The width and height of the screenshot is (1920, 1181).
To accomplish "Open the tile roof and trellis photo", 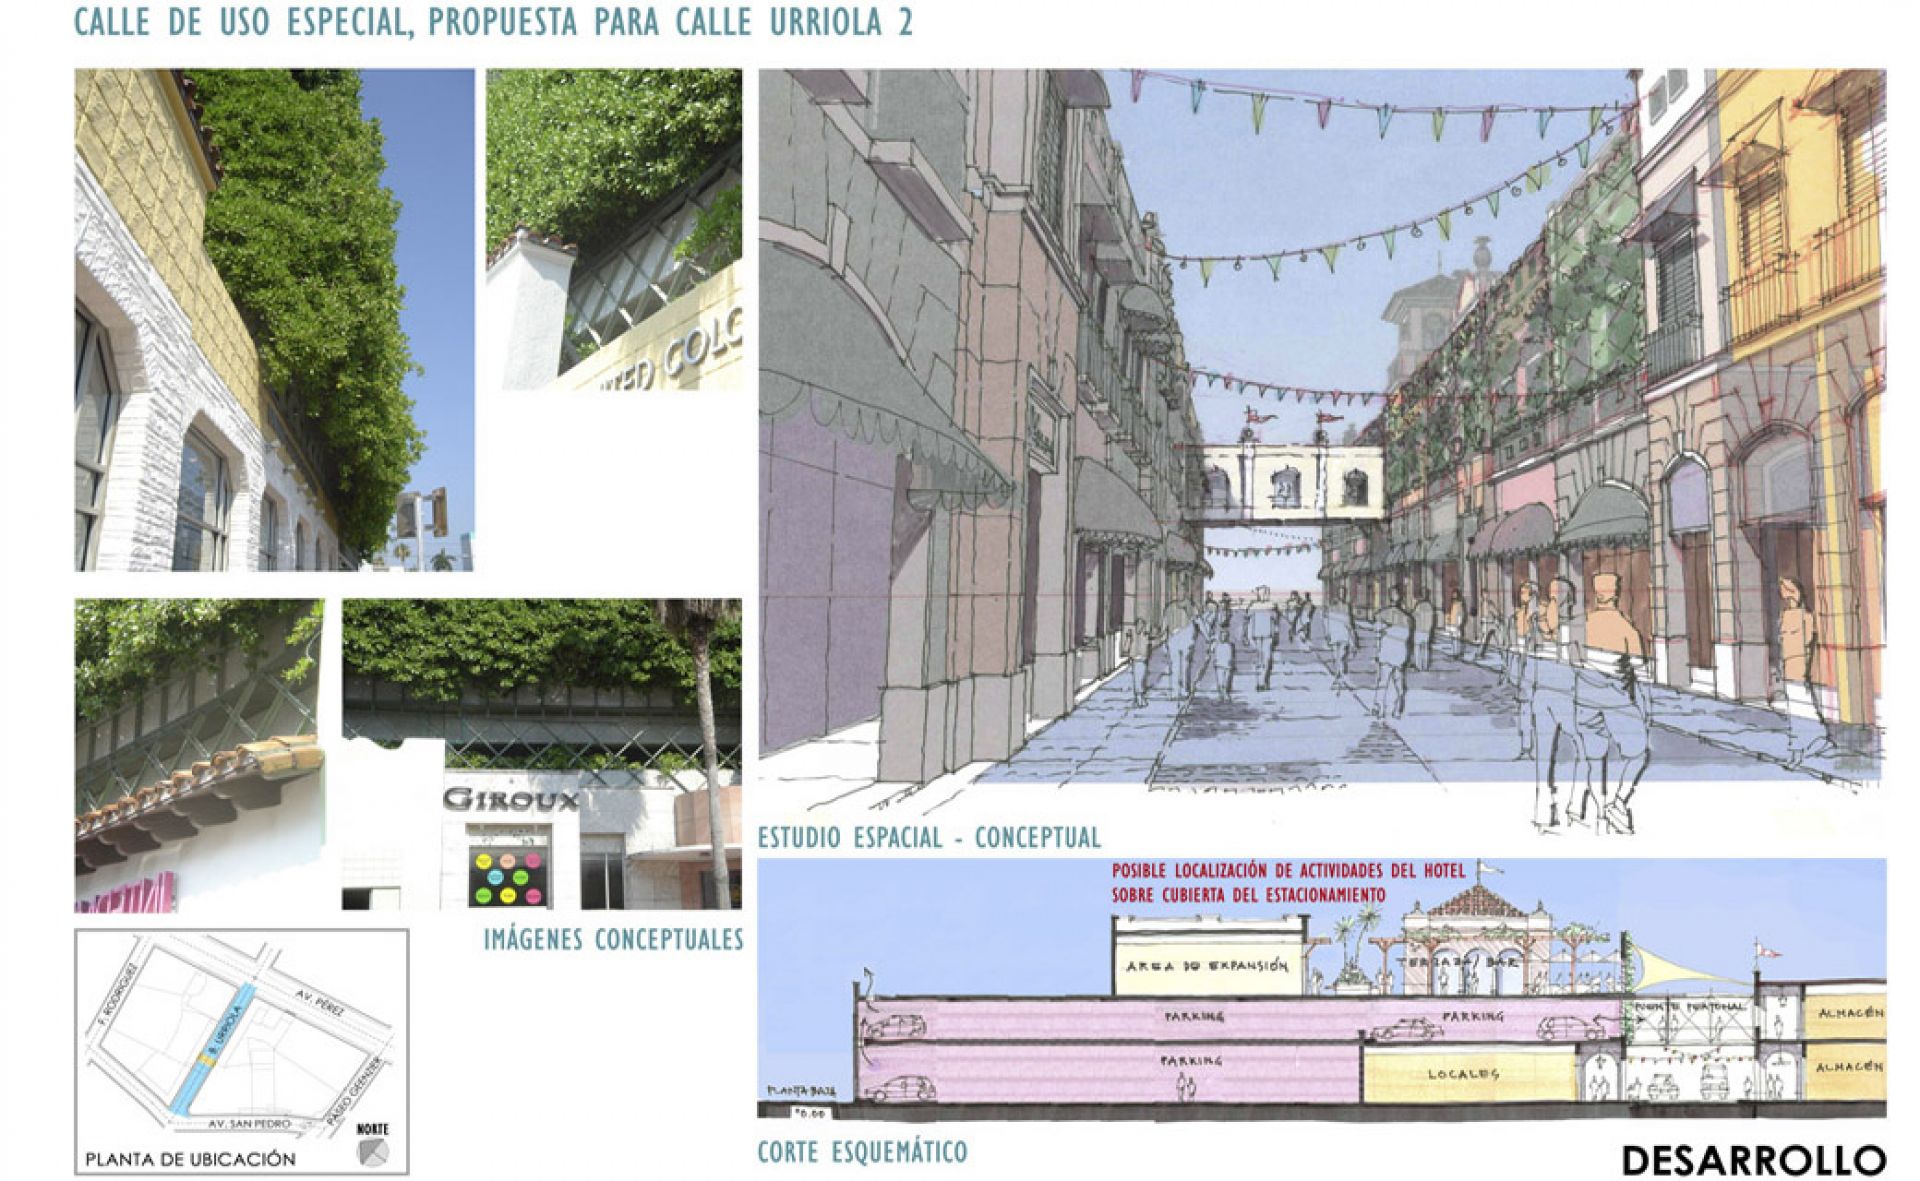I will tap(198, 754).
